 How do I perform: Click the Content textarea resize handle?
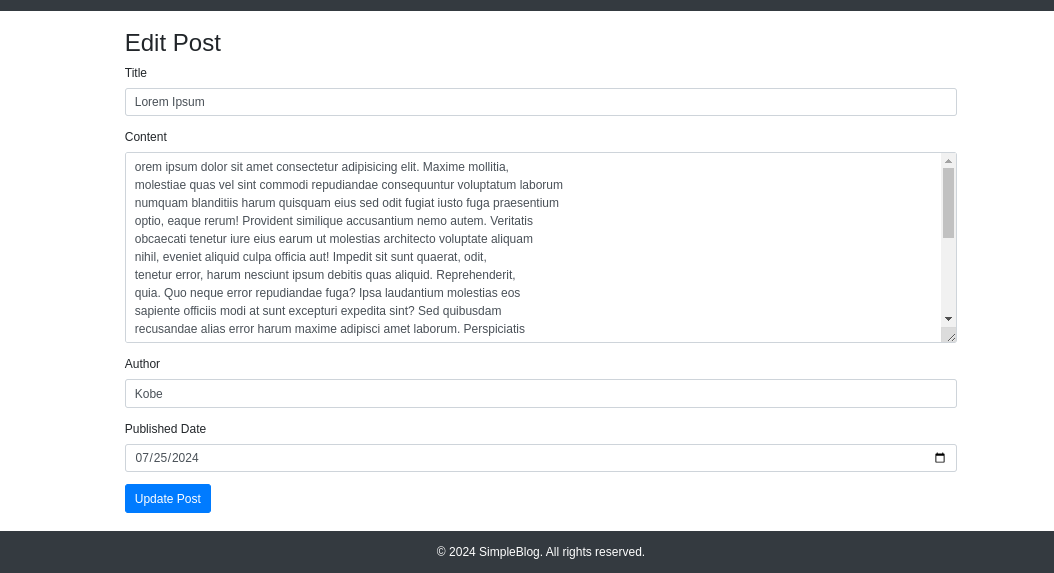tap(950, 336)
